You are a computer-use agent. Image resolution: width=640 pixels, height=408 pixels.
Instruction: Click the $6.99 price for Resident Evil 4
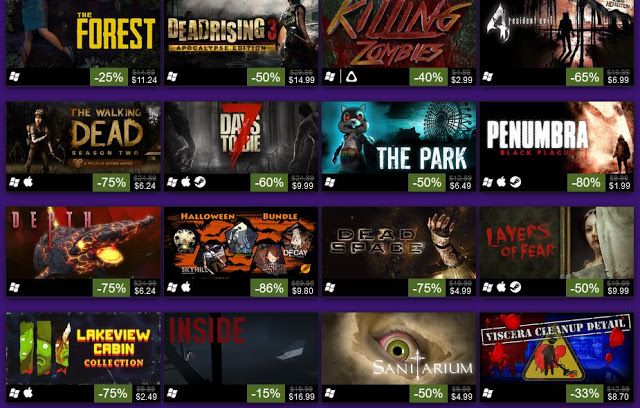618,80
